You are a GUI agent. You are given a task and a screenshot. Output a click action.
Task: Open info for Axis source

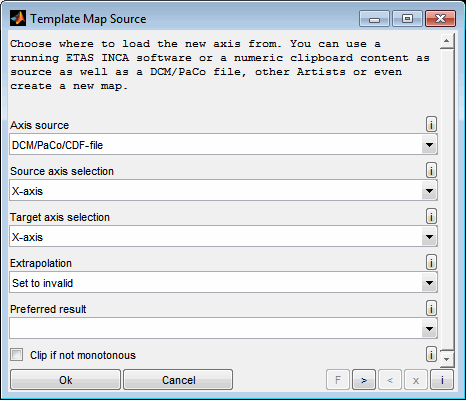[x=431, y=125]
